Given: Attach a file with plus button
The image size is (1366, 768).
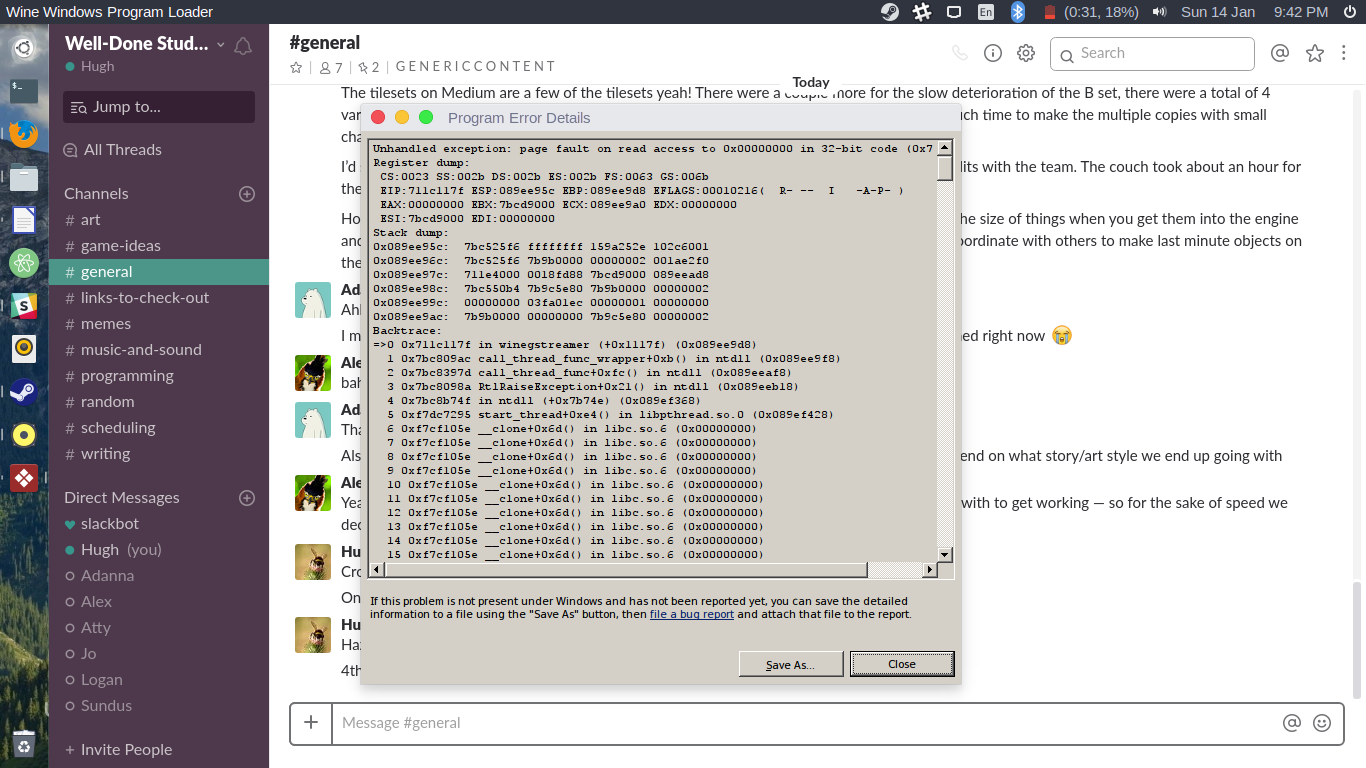Looking at the screenshot, I should (311, 722).
